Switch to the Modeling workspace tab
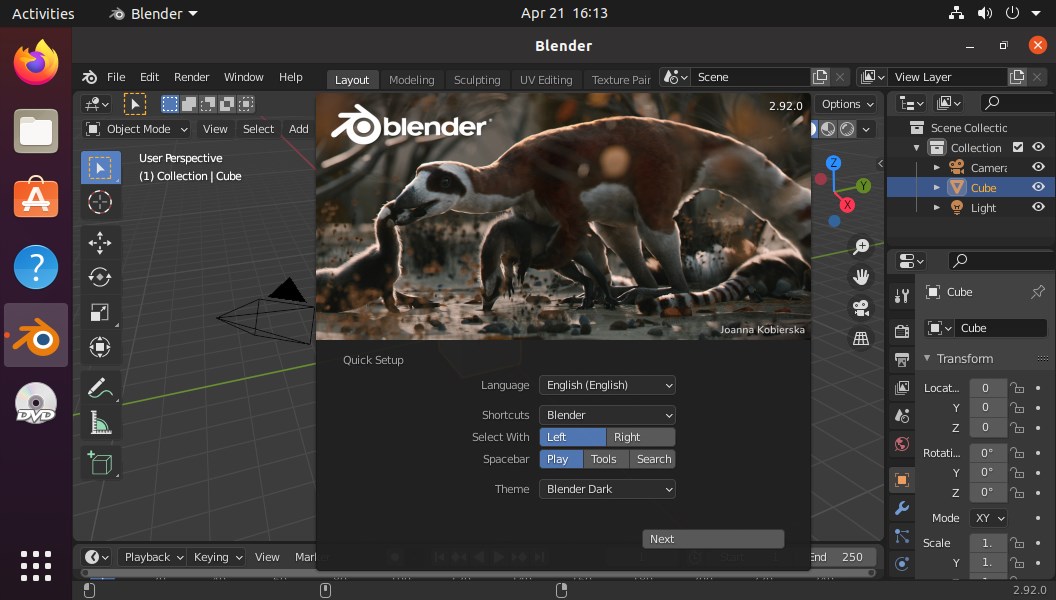The height and width of the screenshot is (600, 1056). (x=411, y=79)
